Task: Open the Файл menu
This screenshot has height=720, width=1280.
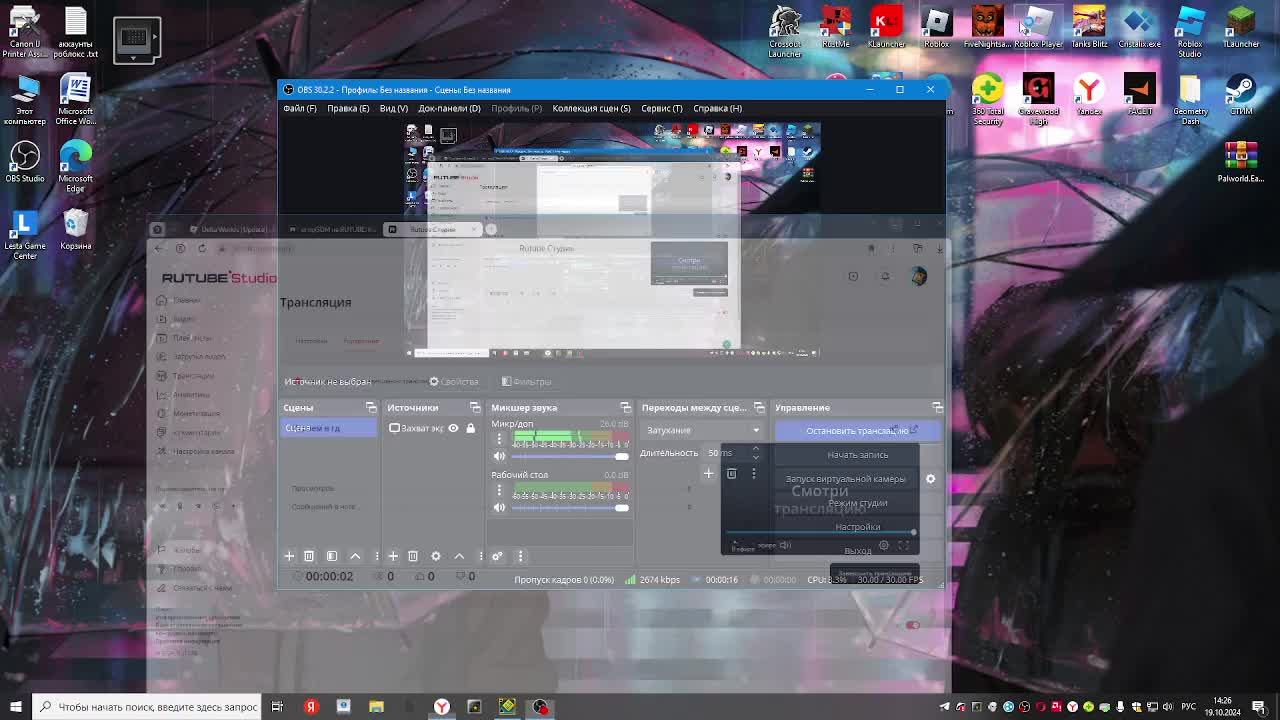Action: 300,108
